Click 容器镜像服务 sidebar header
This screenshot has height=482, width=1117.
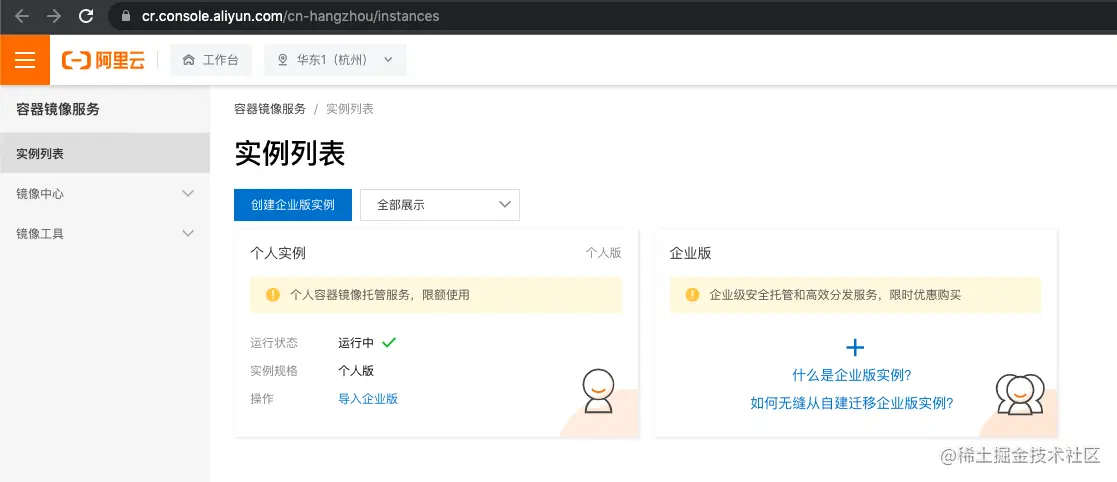(x=58, y=109)
